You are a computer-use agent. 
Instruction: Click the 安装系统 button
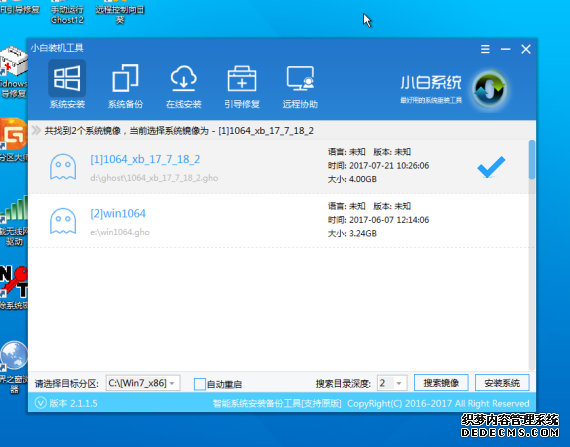click(502, 383)
